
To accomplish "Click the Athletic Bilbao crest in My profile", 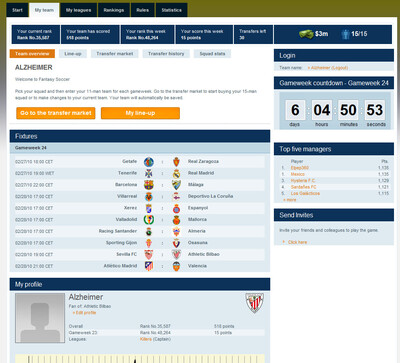I will click(255, 303).
